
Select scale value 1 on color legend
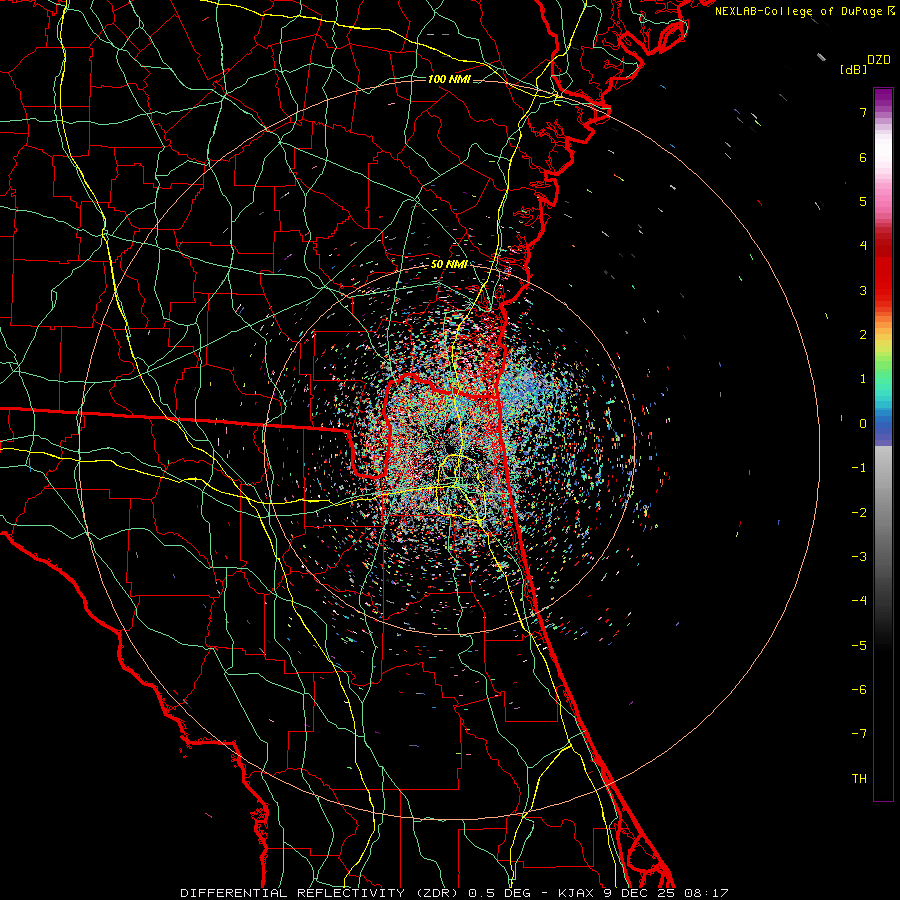point(863,379)
